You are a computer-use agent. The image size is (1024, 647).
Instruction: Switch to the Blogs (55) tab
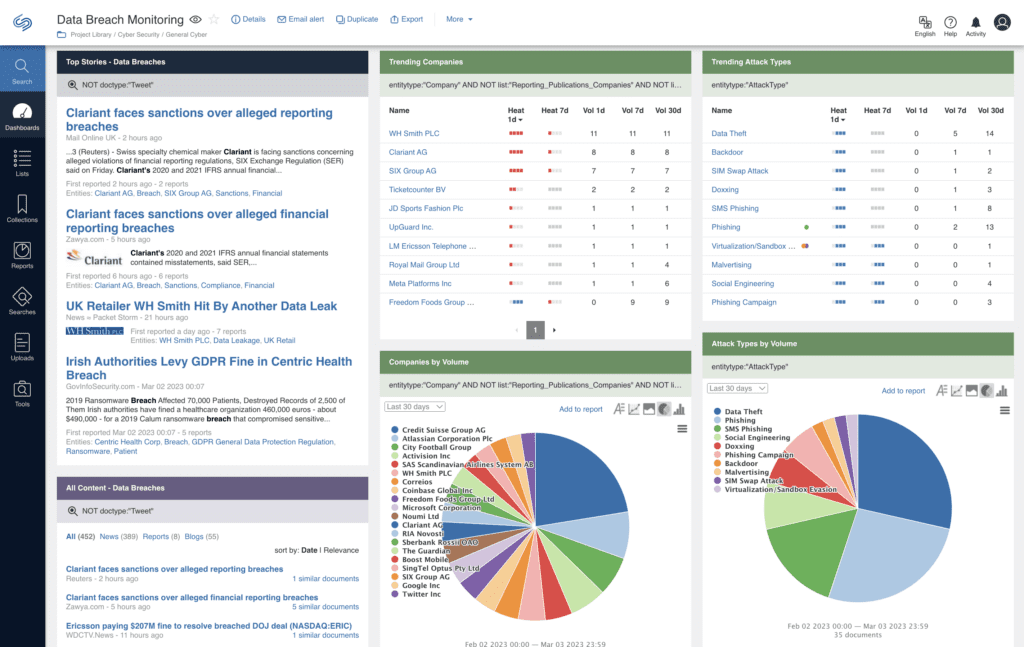[202, 537]
